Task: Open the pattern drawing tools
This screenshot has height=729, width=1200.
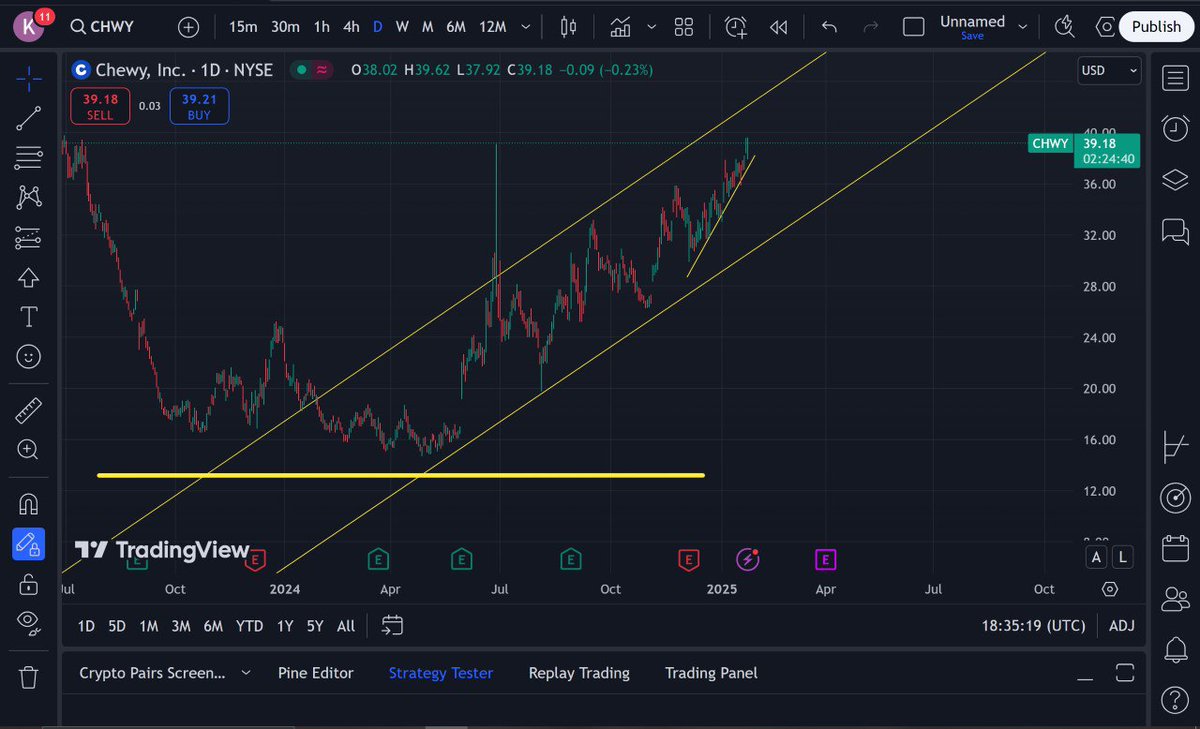Action: (x=29, y=197)
